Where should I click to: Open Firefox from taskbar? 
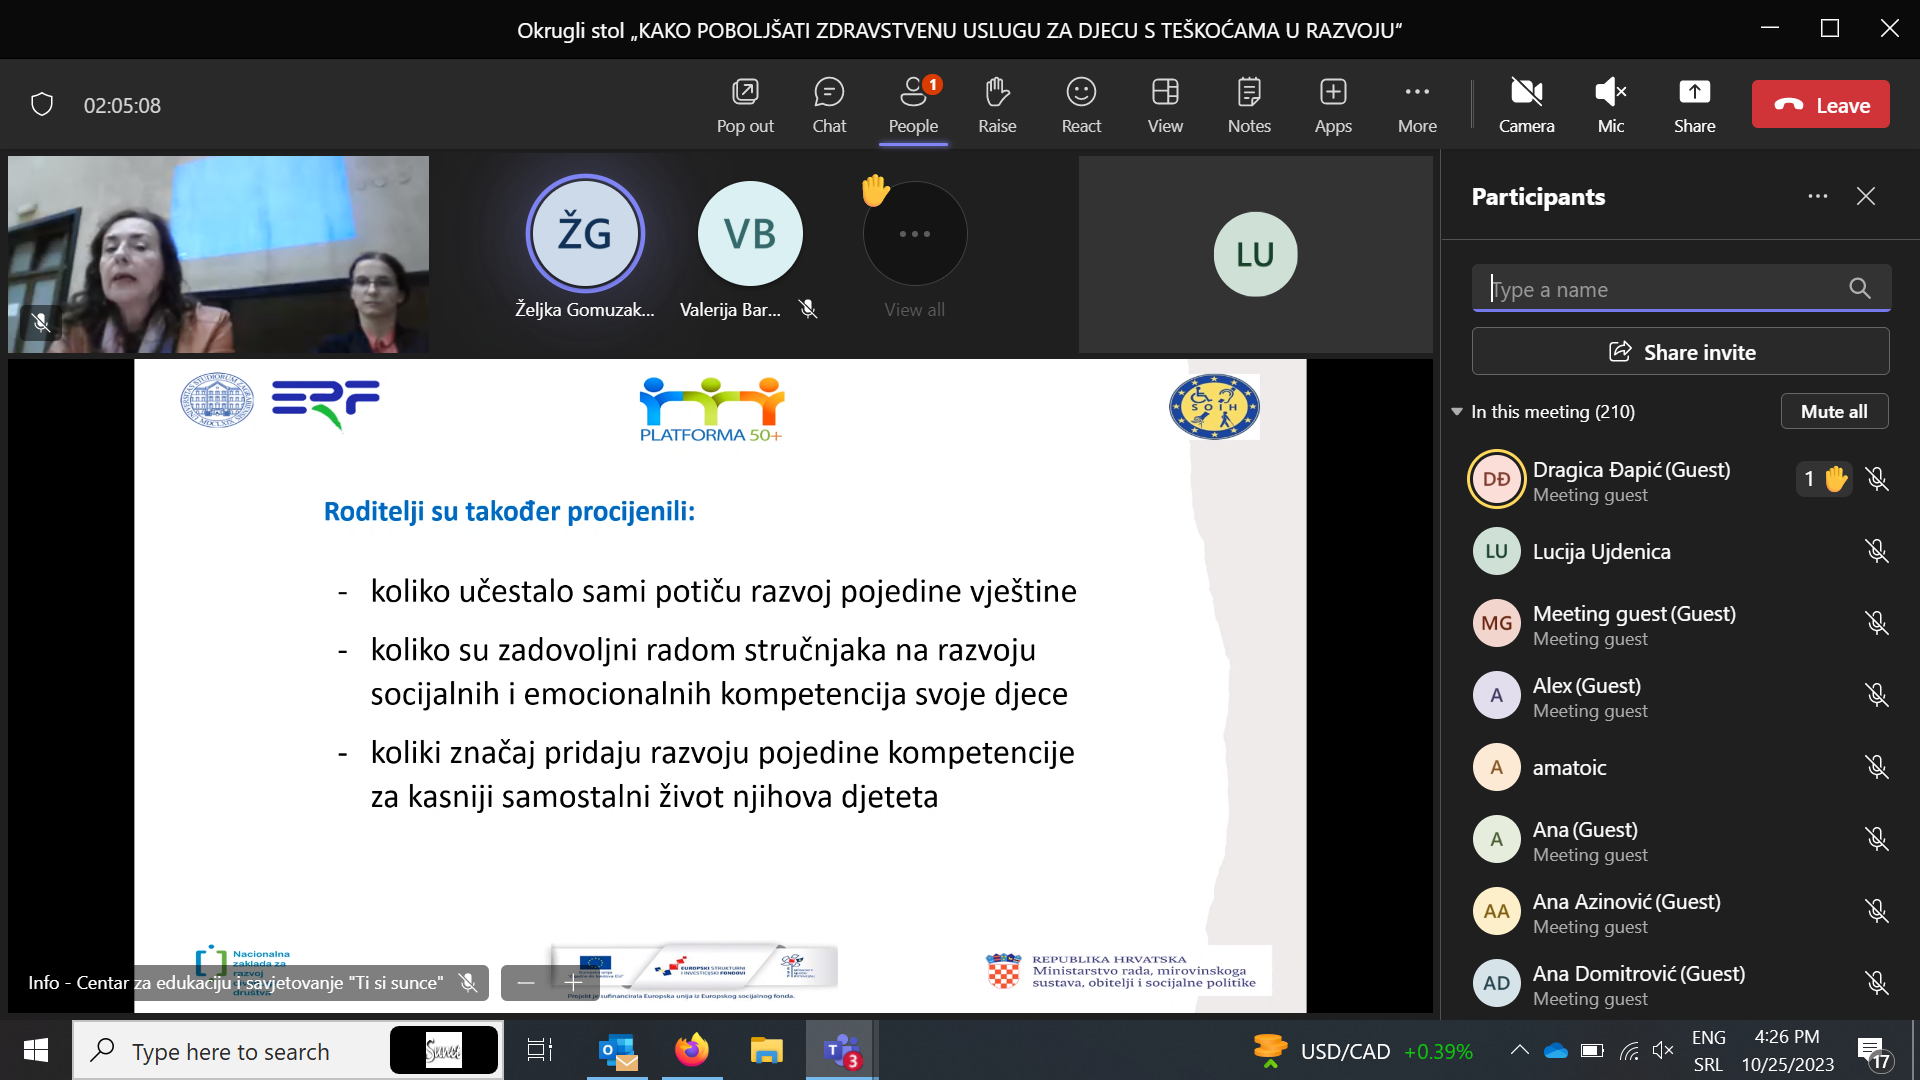click(692, 1050)
